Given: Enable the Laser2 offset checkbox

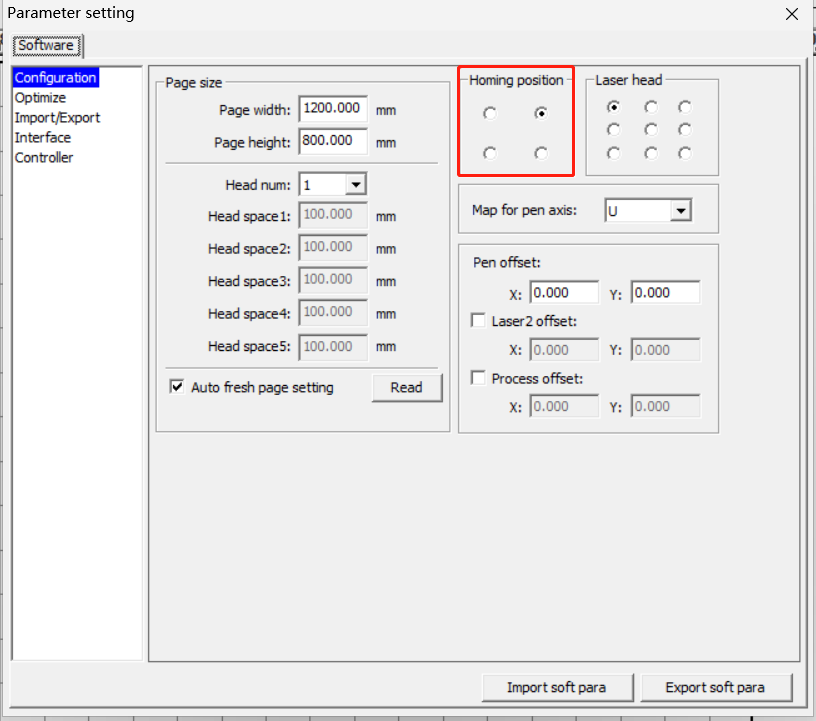Looking at the screenshot, I should point(478,320).
